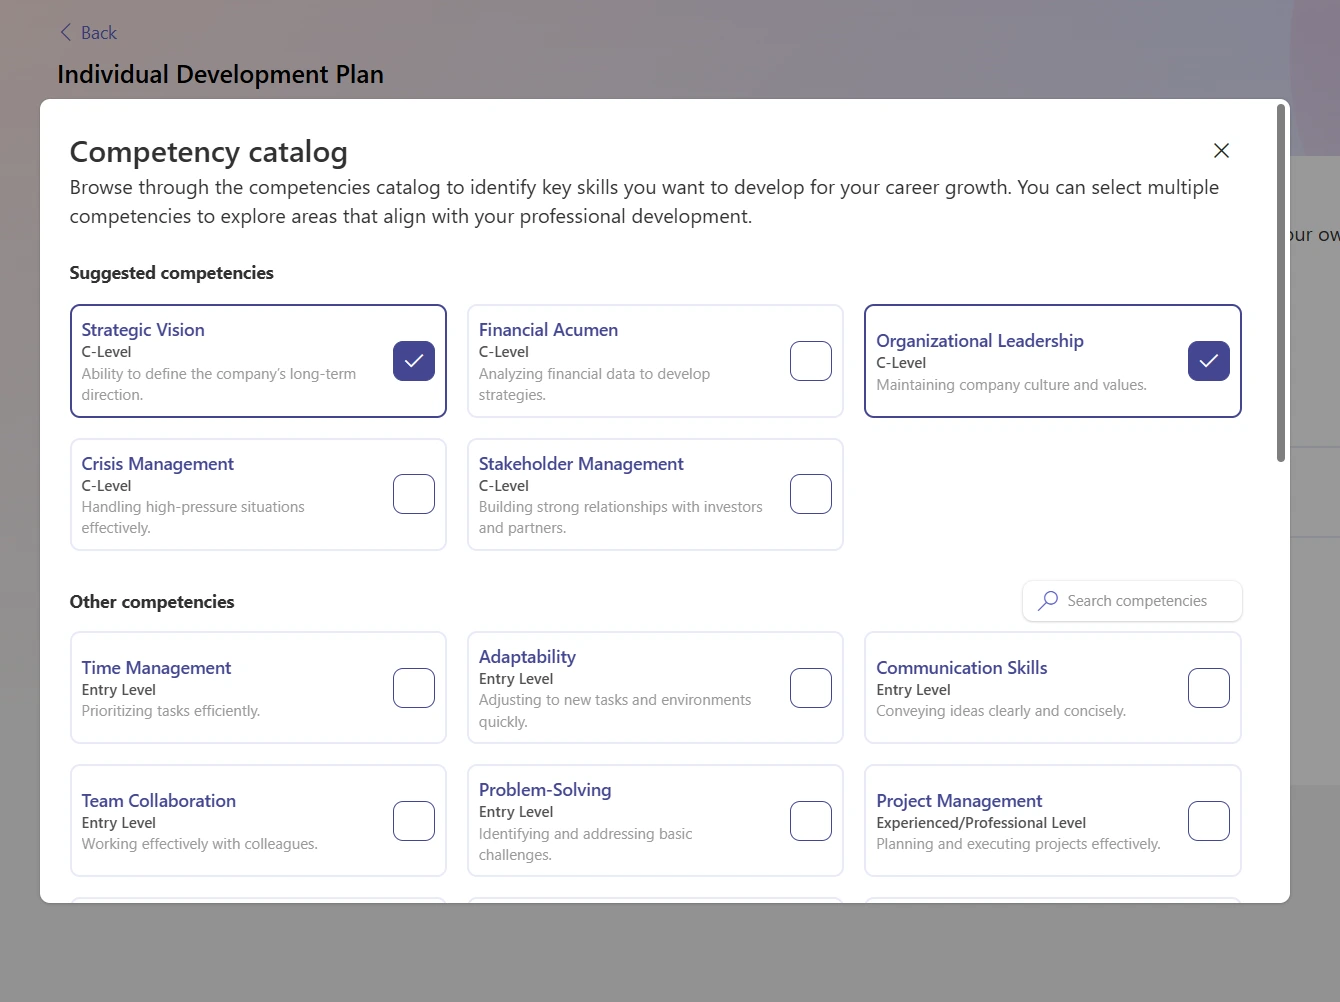Click 'Working effectively with colleagues.' description
This screenshot has width=1340, height=1002.
[x=199, y=844]
